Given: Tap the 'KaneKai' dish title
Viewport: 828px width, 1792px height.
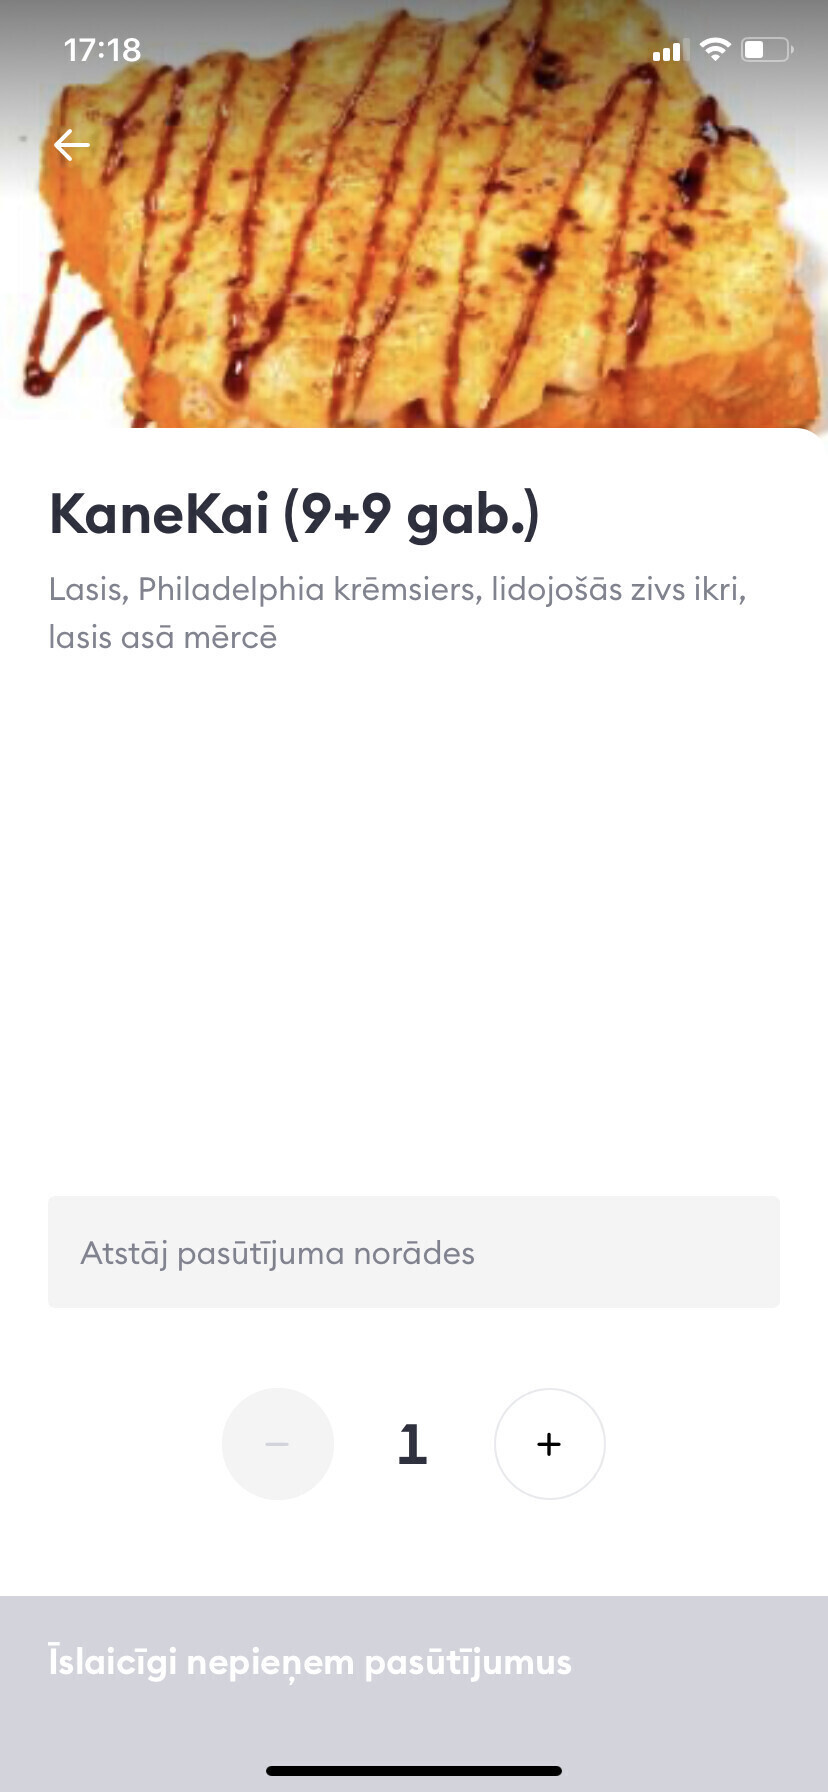Looking at the screenshot, I should [x=159, y=514].
